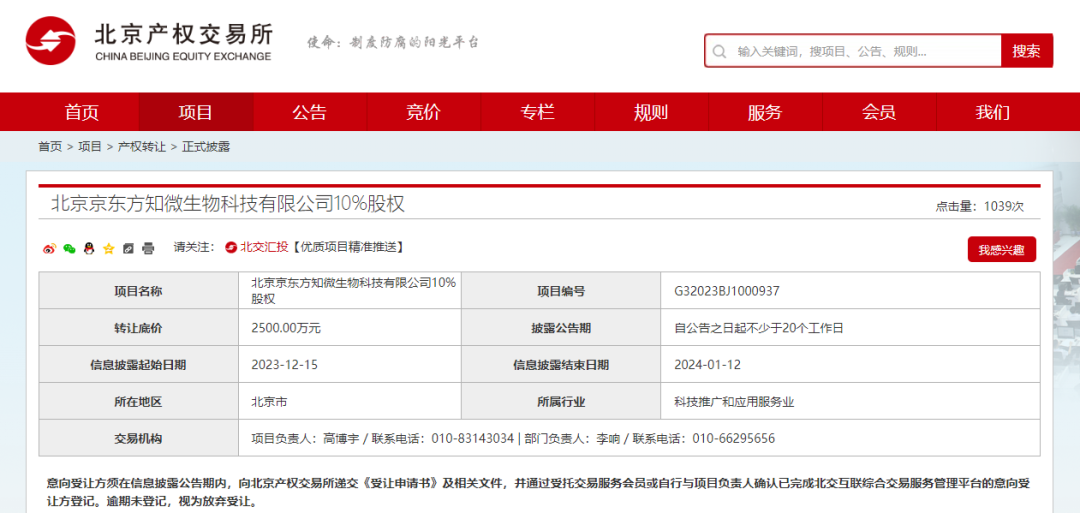Screen dimensions: 1080x513
Task: Select the 公告 tab in navigation bar
Action: (310, 112)
